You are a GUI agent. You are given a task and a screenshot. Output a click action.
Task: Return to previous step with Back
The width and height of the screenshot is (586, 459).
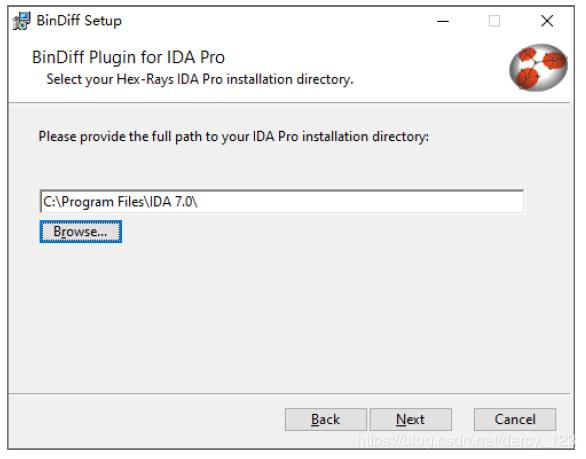tap(326, 419)
